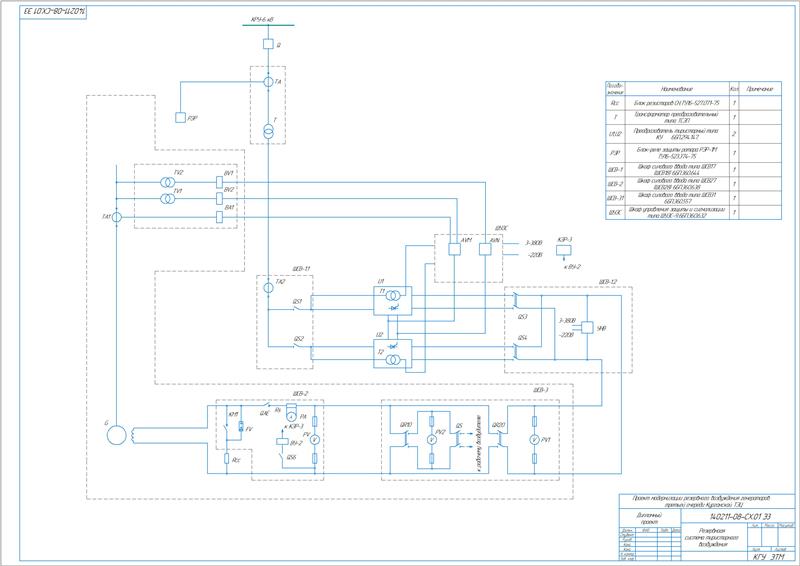
Task: Click the TV2 voltage transformer symbol
Action: (x=166, y=182)
